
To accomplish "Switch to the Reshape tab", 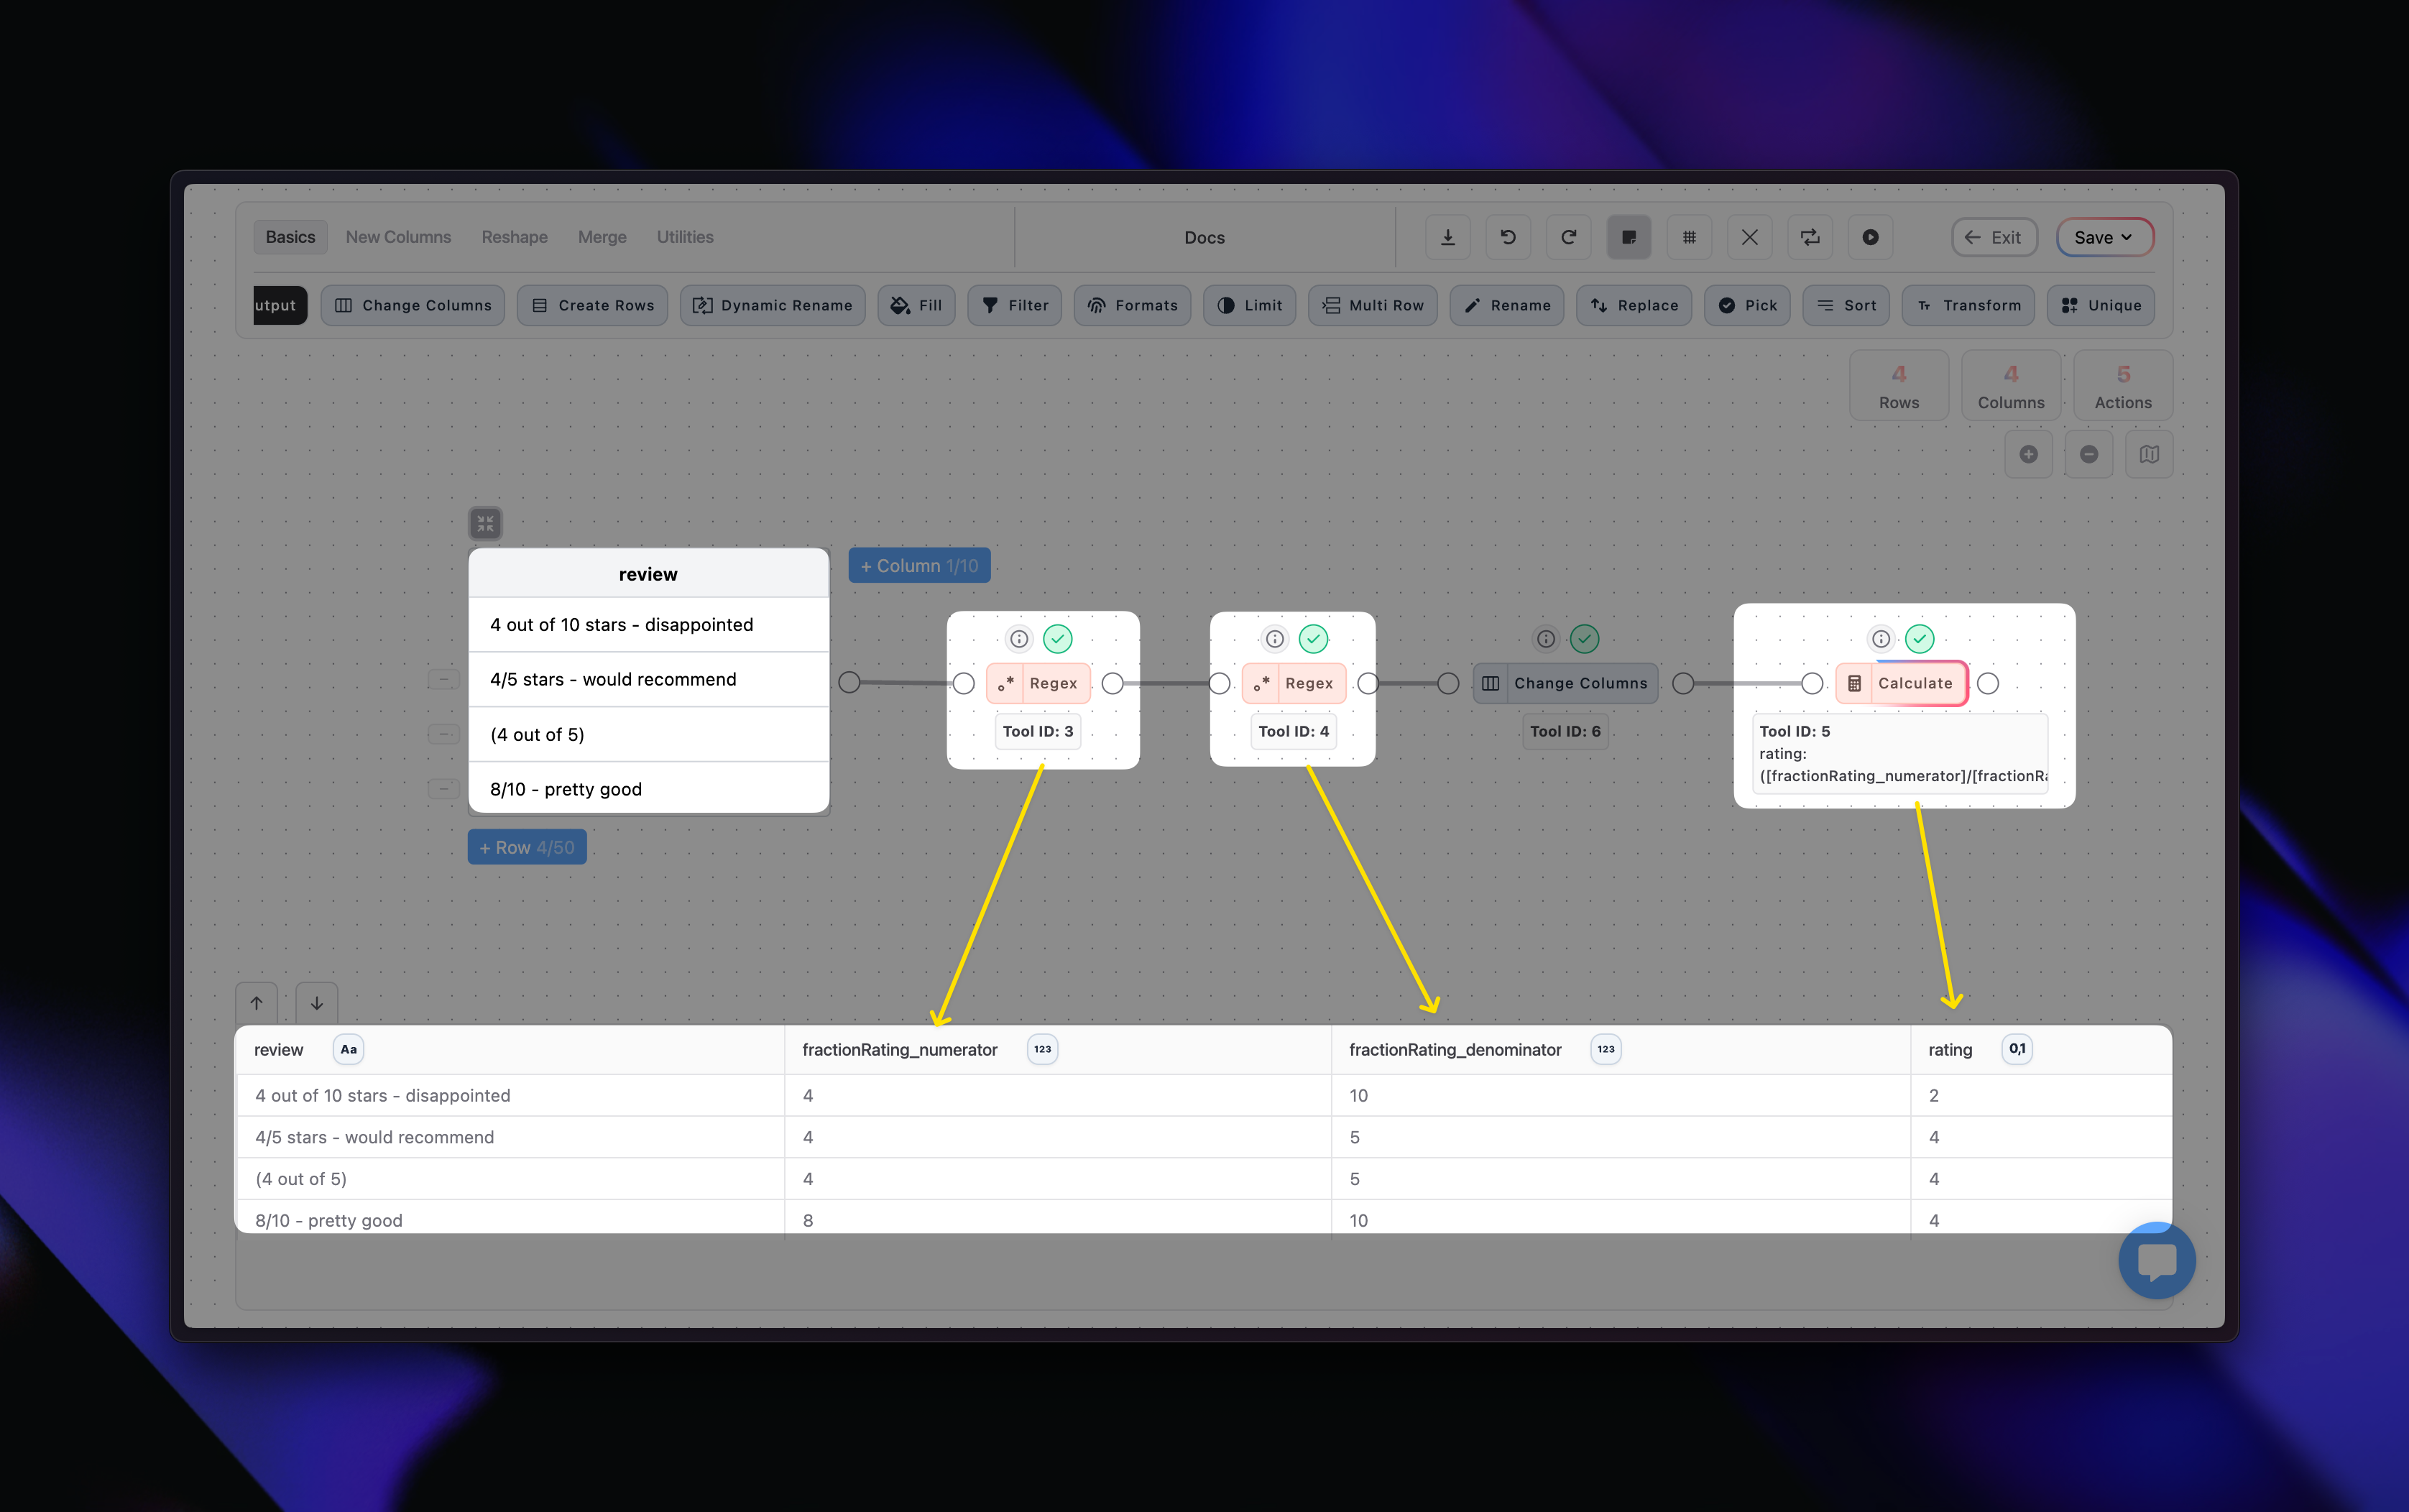I will 514,237.
